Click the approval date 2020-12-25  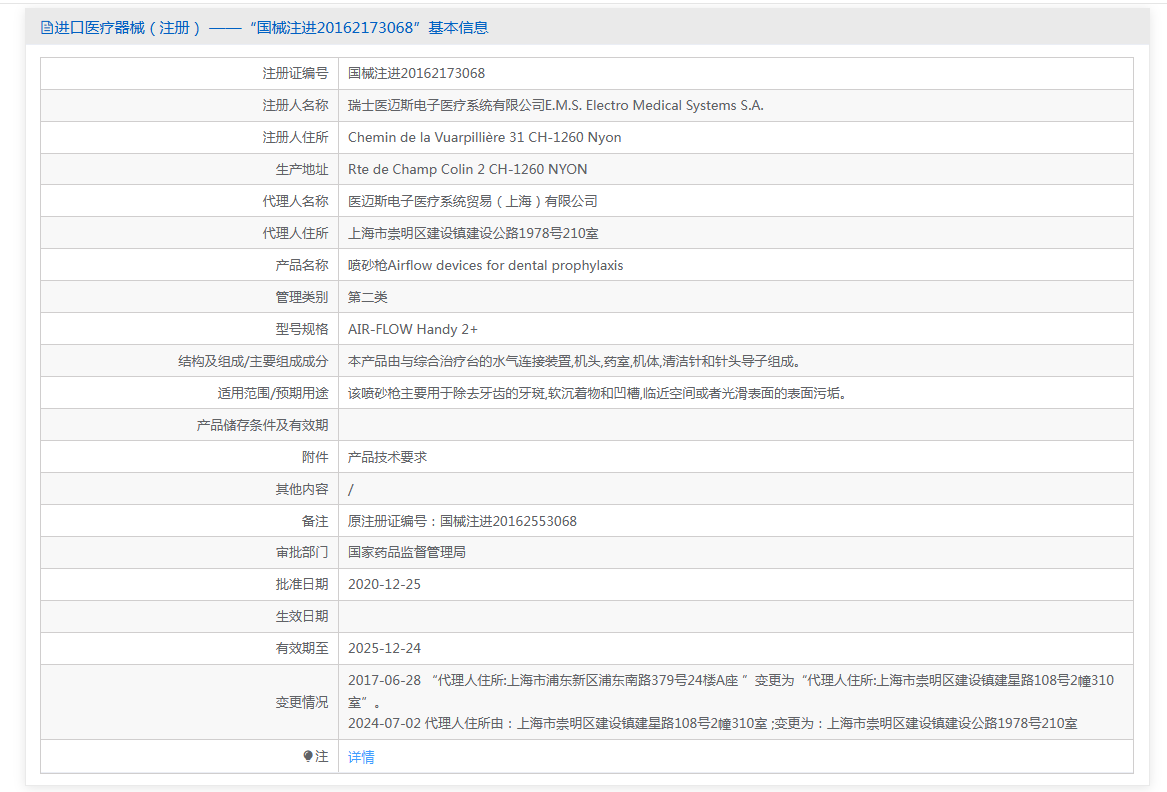click(x=384, y=584)
